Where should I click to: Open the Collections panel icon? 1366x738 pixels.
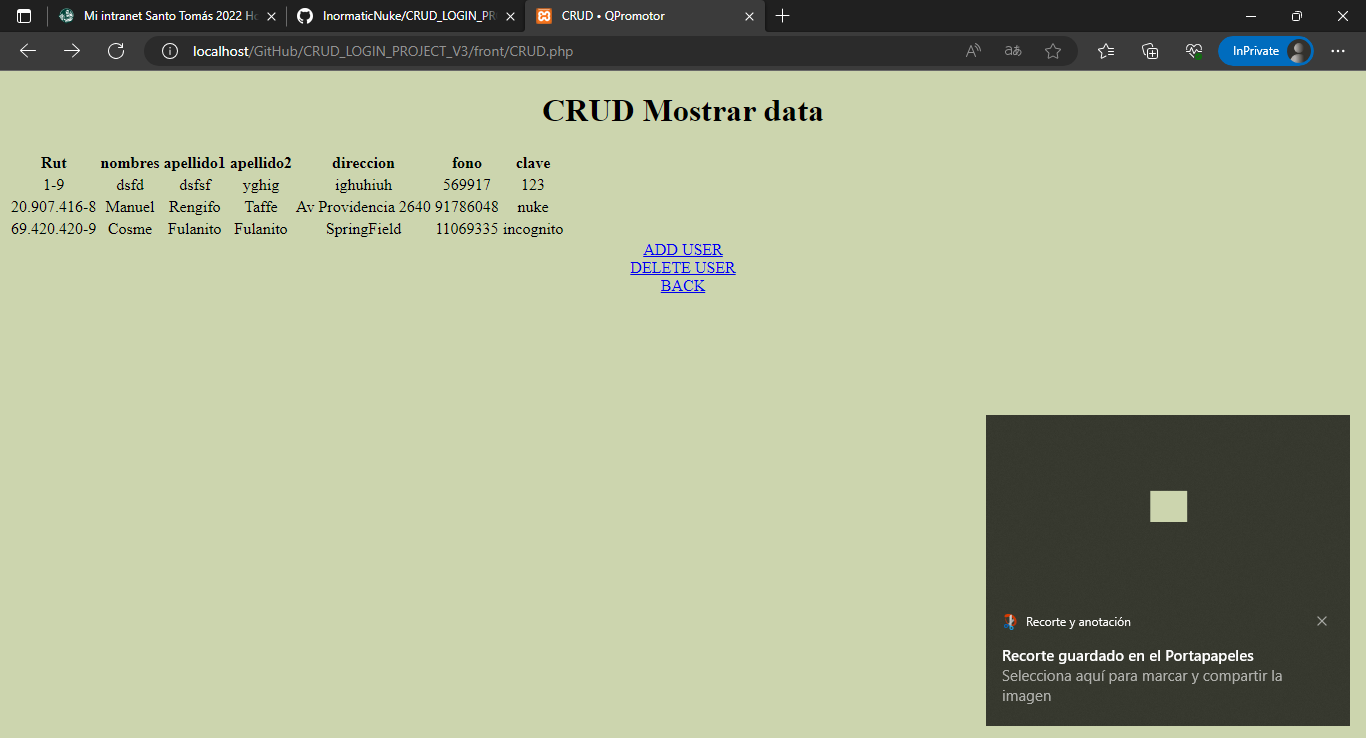click(1150, 51)
